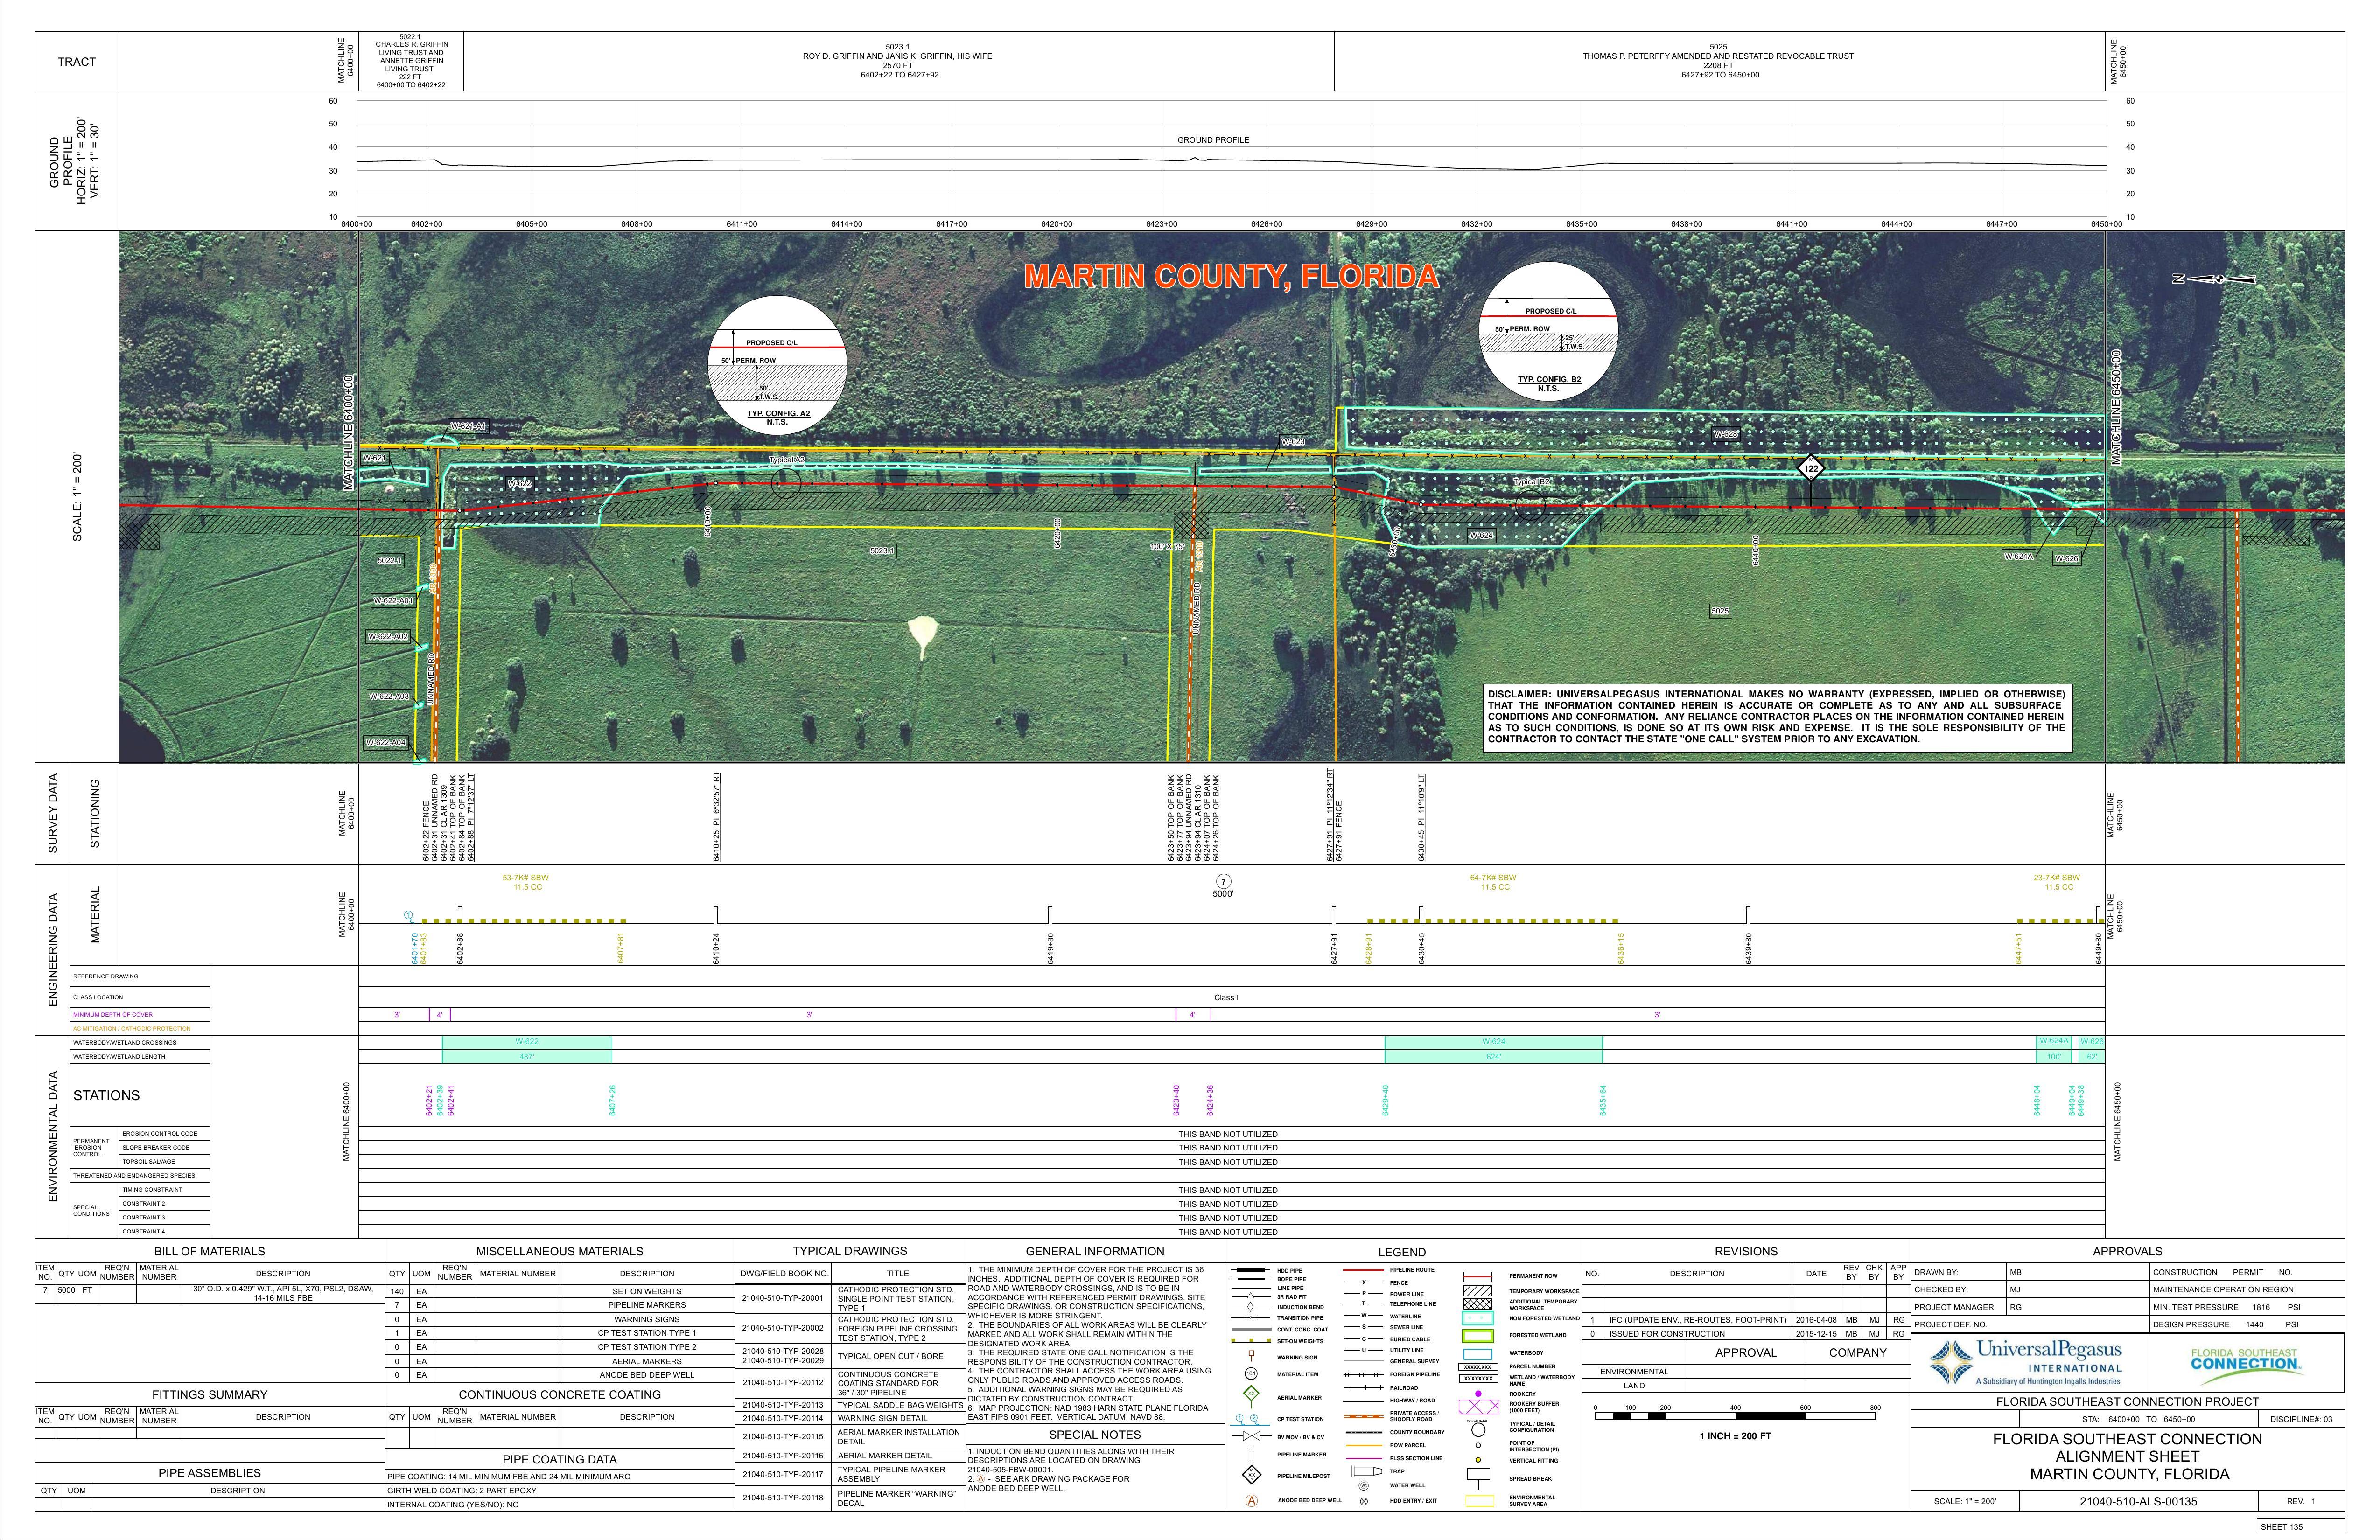Click the Material Item circle symbol in the legend
Screen dimensions: 2380x1540
pyautogui.click(x=1251, y=1374)
